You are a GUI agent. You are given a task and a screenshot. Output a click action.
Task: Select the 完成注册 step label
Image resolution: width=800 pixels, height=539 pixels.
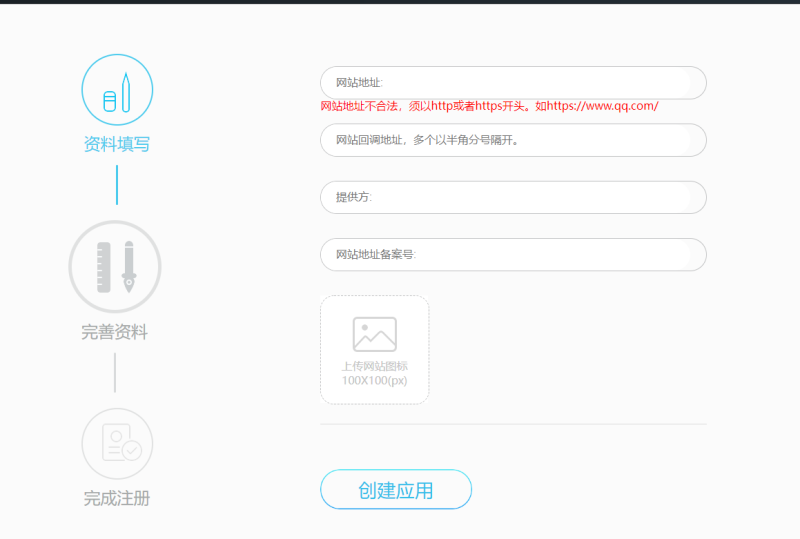117,498
